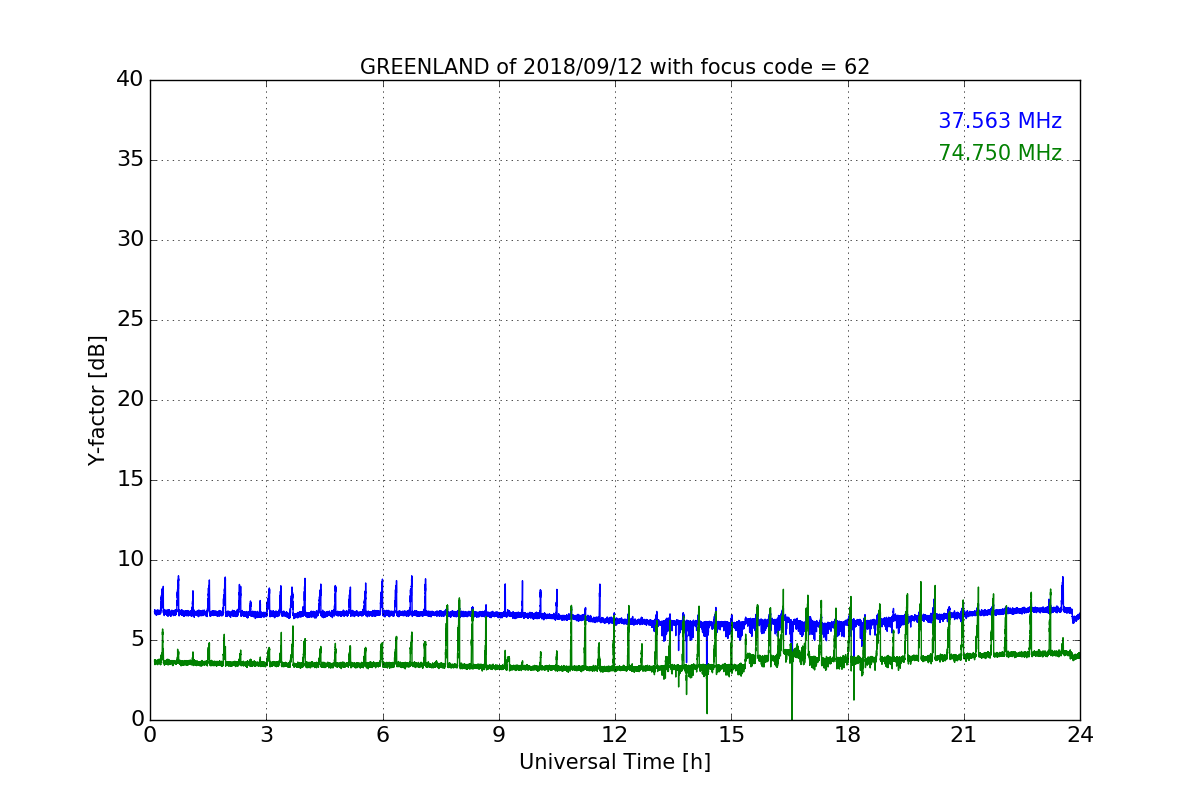Select the blue 37.563 MHz legend label
The height and width of the screenshot is (800, 1200).
[1000, 121]
